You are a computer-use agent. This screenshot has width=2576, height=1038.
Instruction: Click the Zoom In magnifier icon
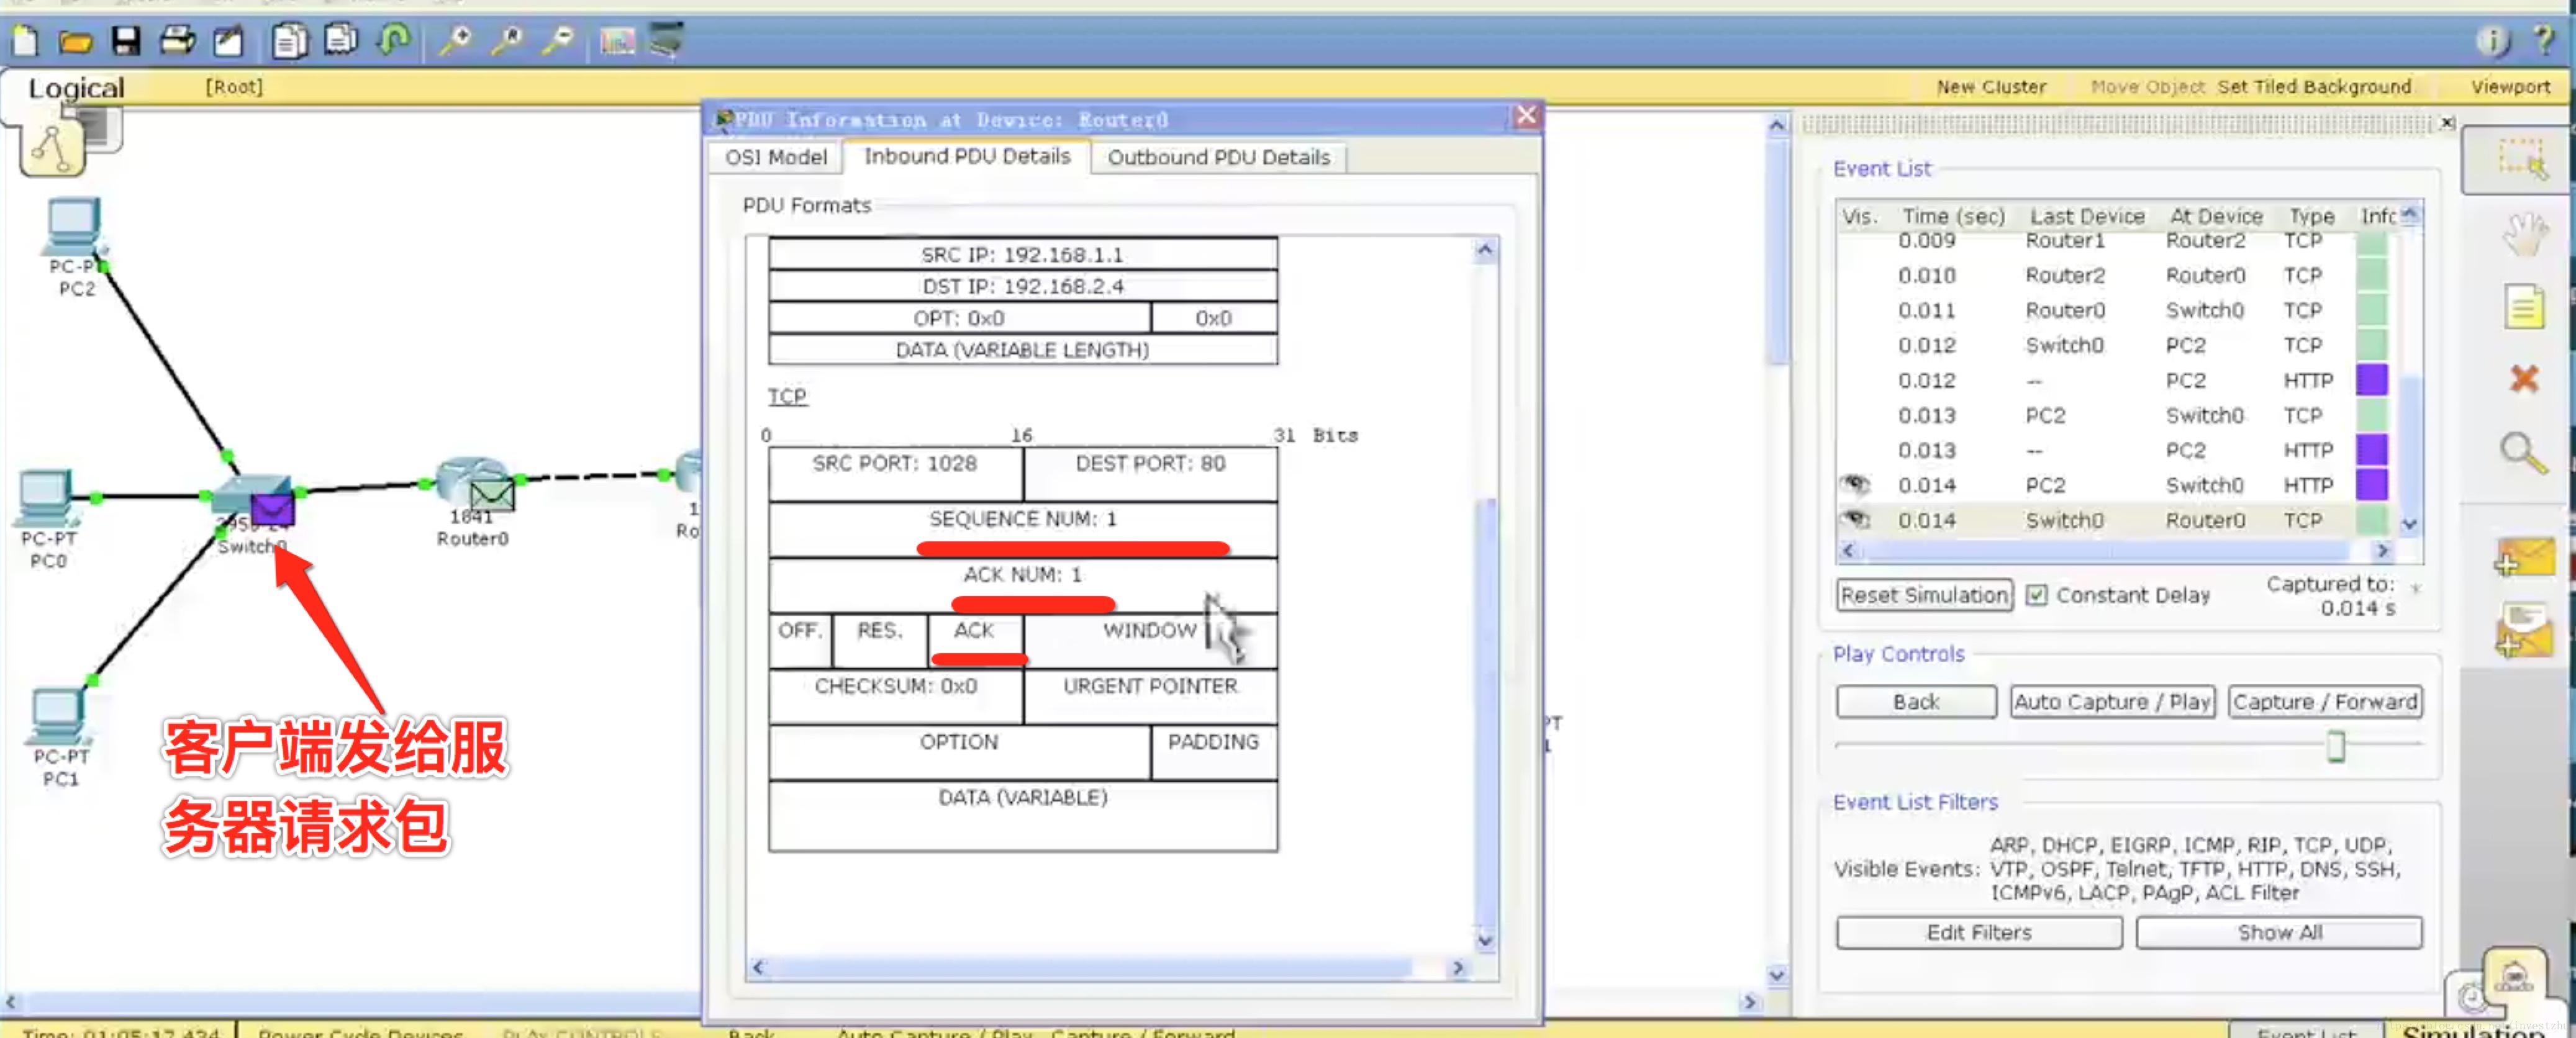point(456,40)
